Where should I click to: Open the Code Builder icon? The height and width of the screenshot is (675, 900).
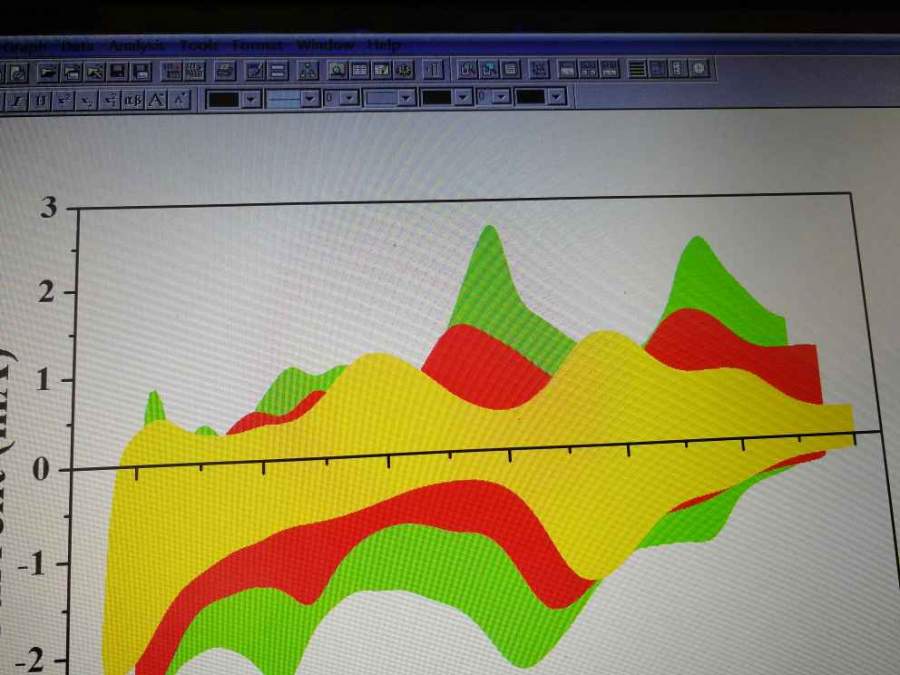point(404,71)
